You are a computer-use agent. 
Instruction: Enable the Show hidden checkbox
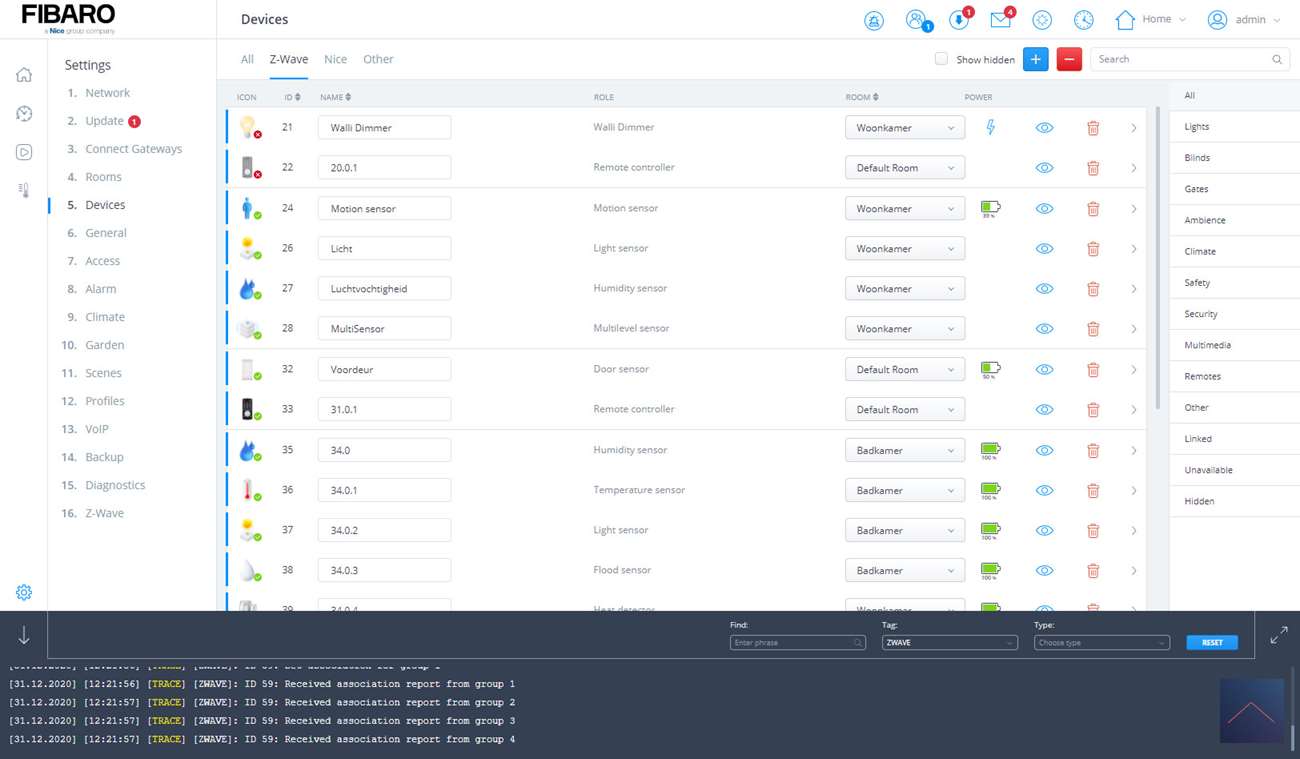[x=941, y=59]
